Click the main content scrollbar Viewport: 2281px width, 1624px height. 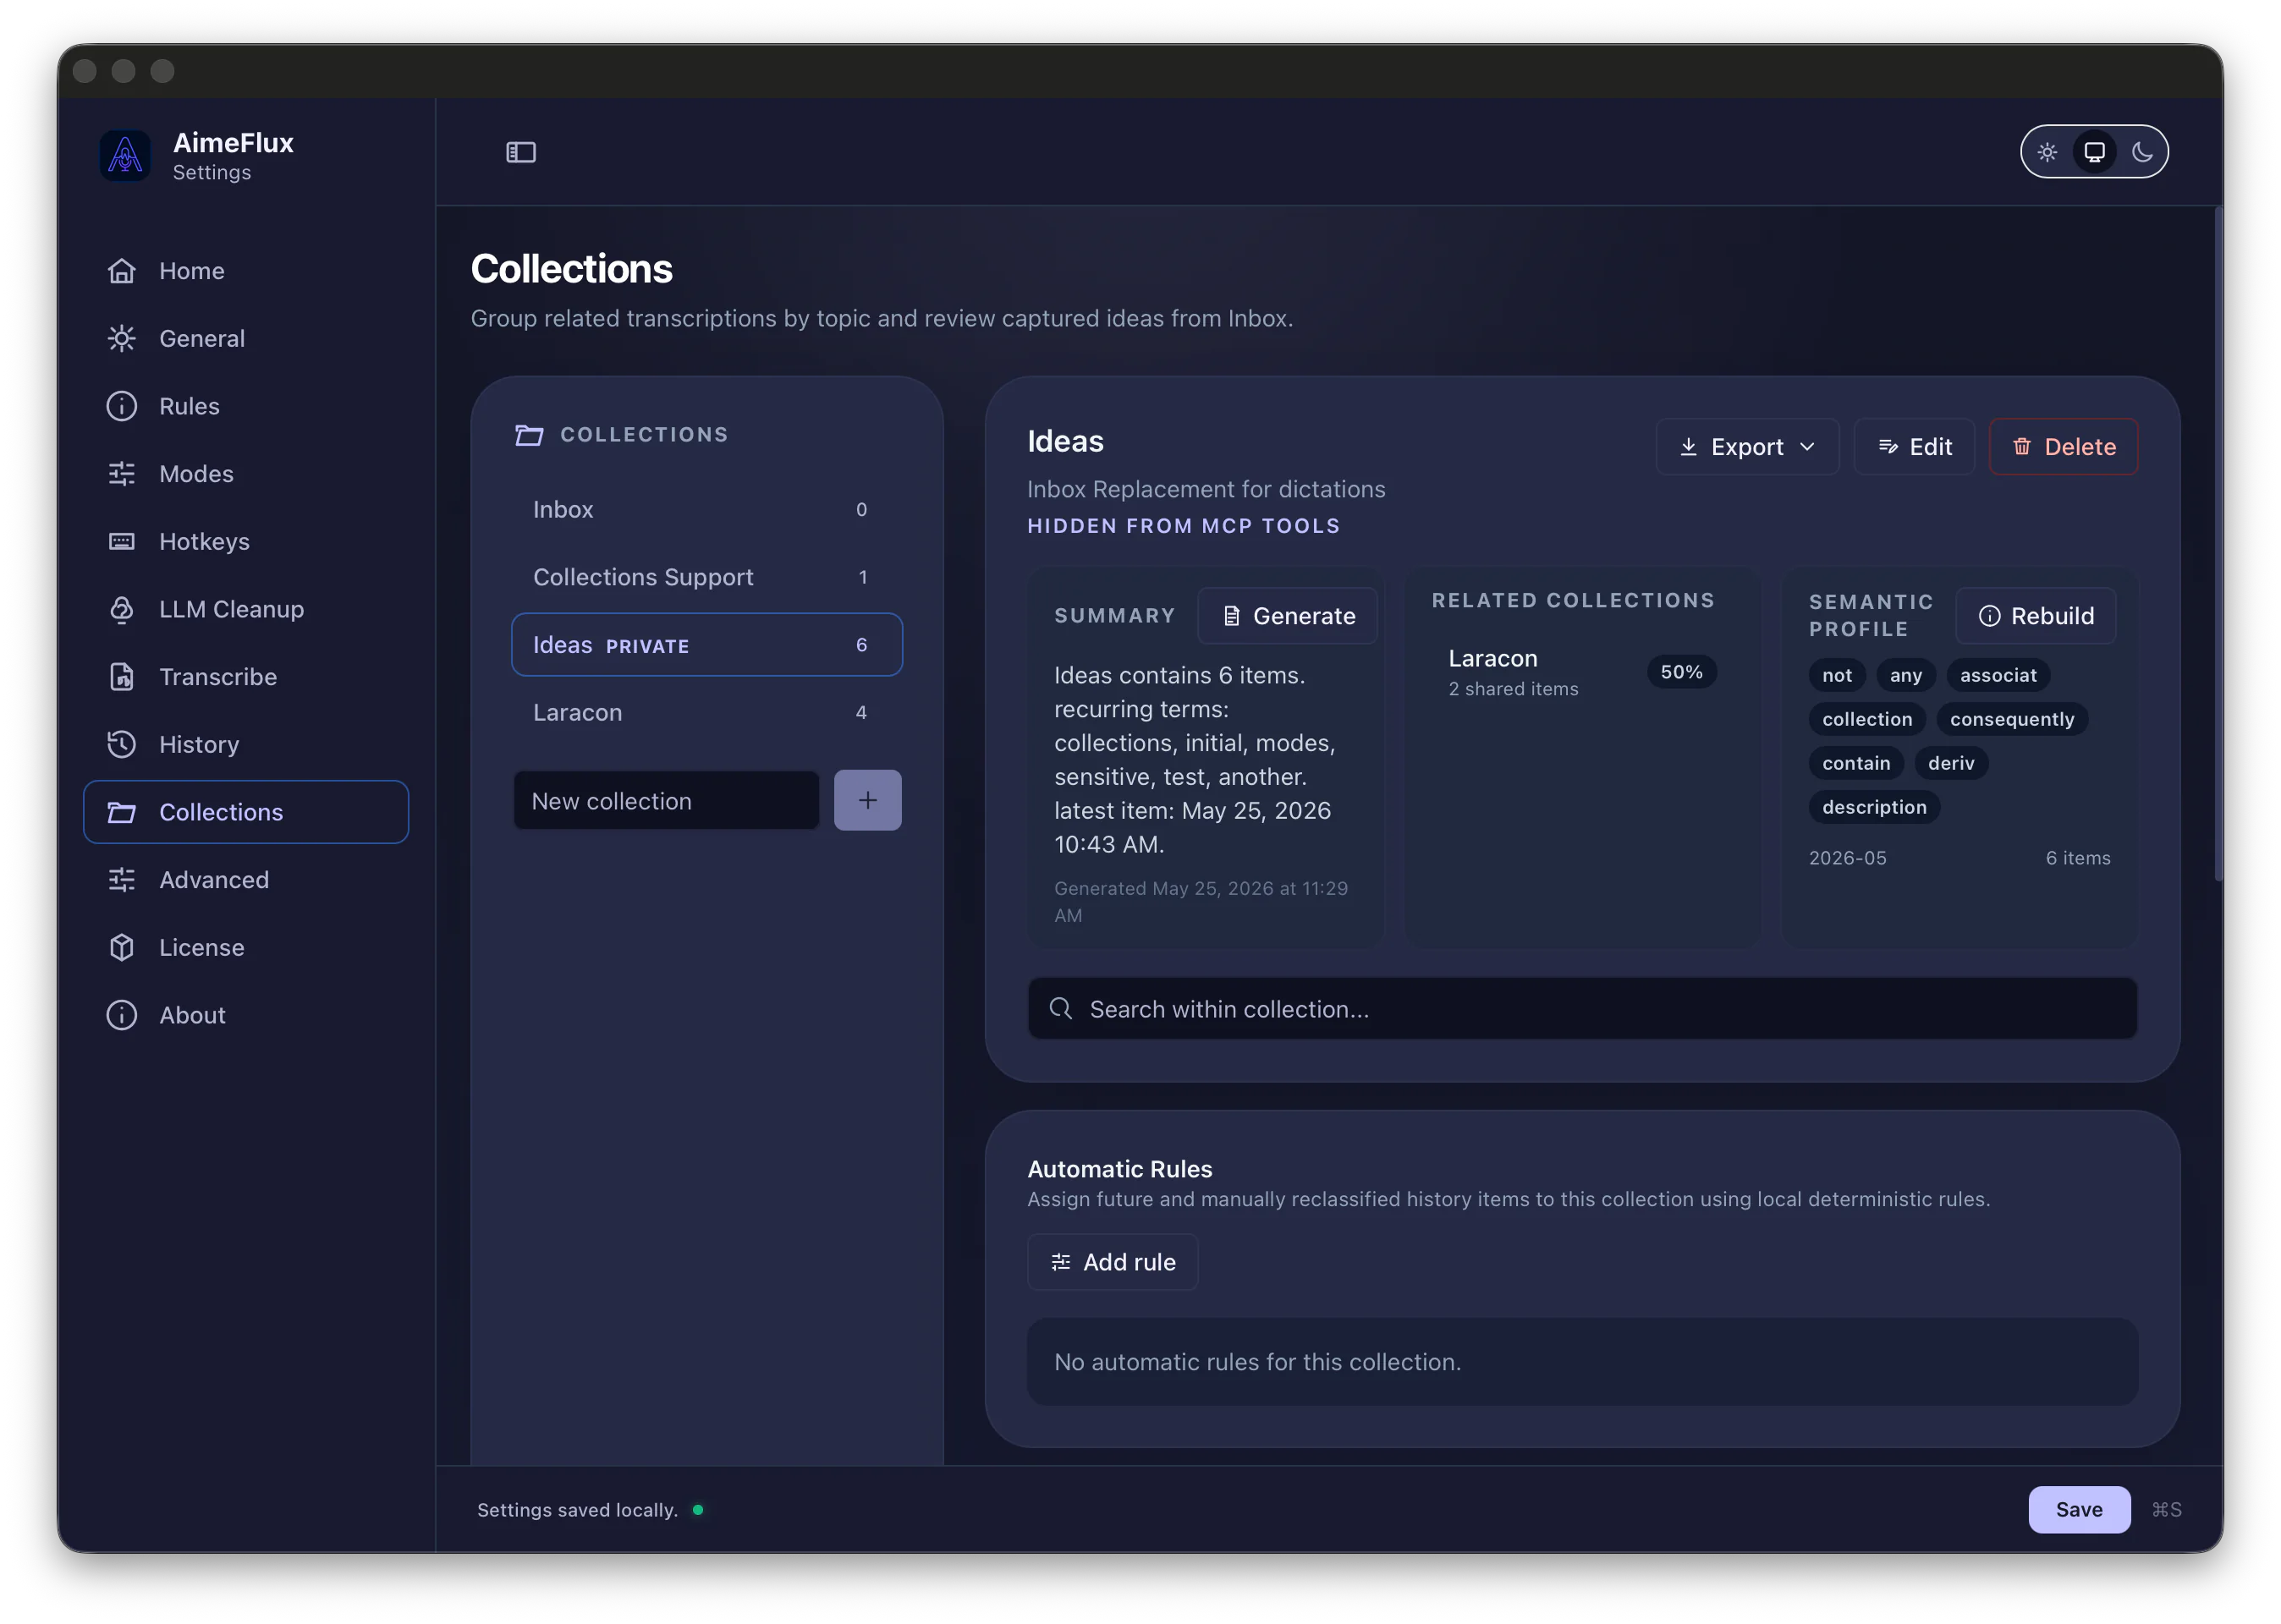click(x=2218, y=545)
